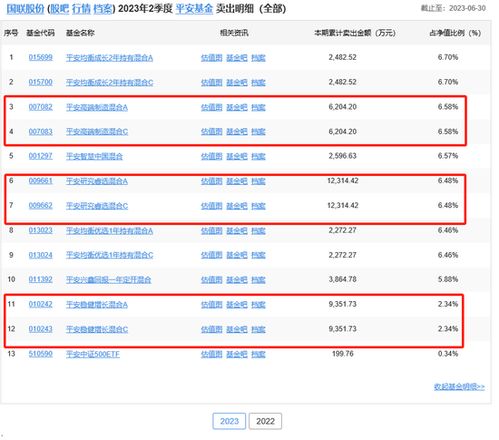Open fund code 015700
Screen dimensions: 499x440
click(x=41, y=82)
